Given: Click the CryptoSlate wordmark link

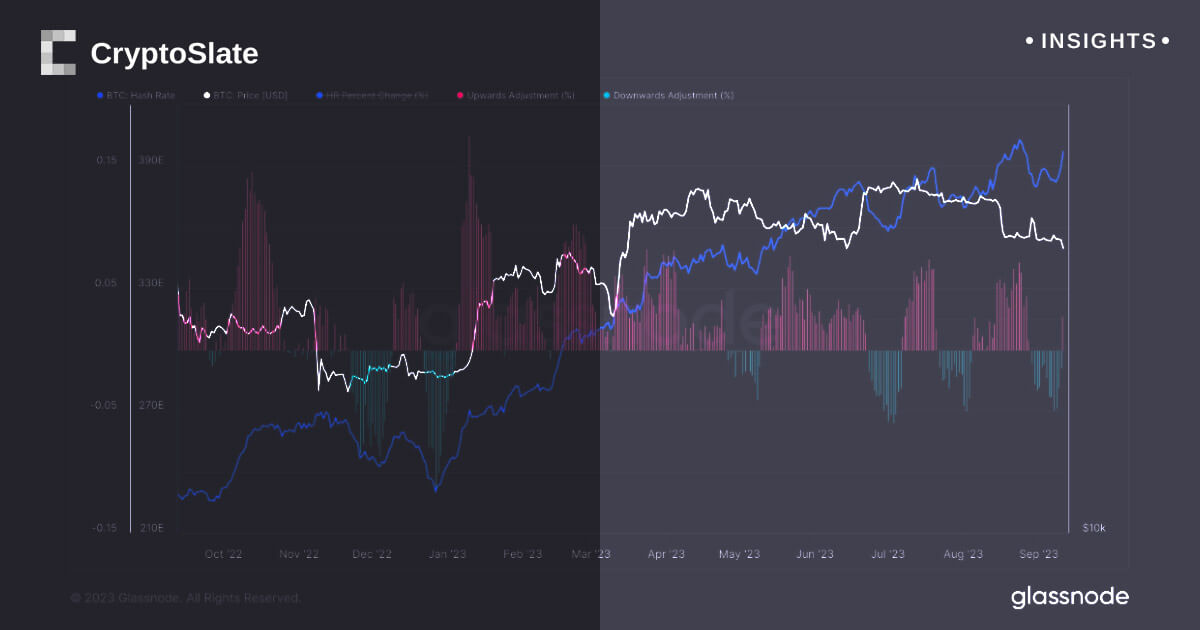Looking at the screenshot, I should pyautogui.click(x=173, y=52).
